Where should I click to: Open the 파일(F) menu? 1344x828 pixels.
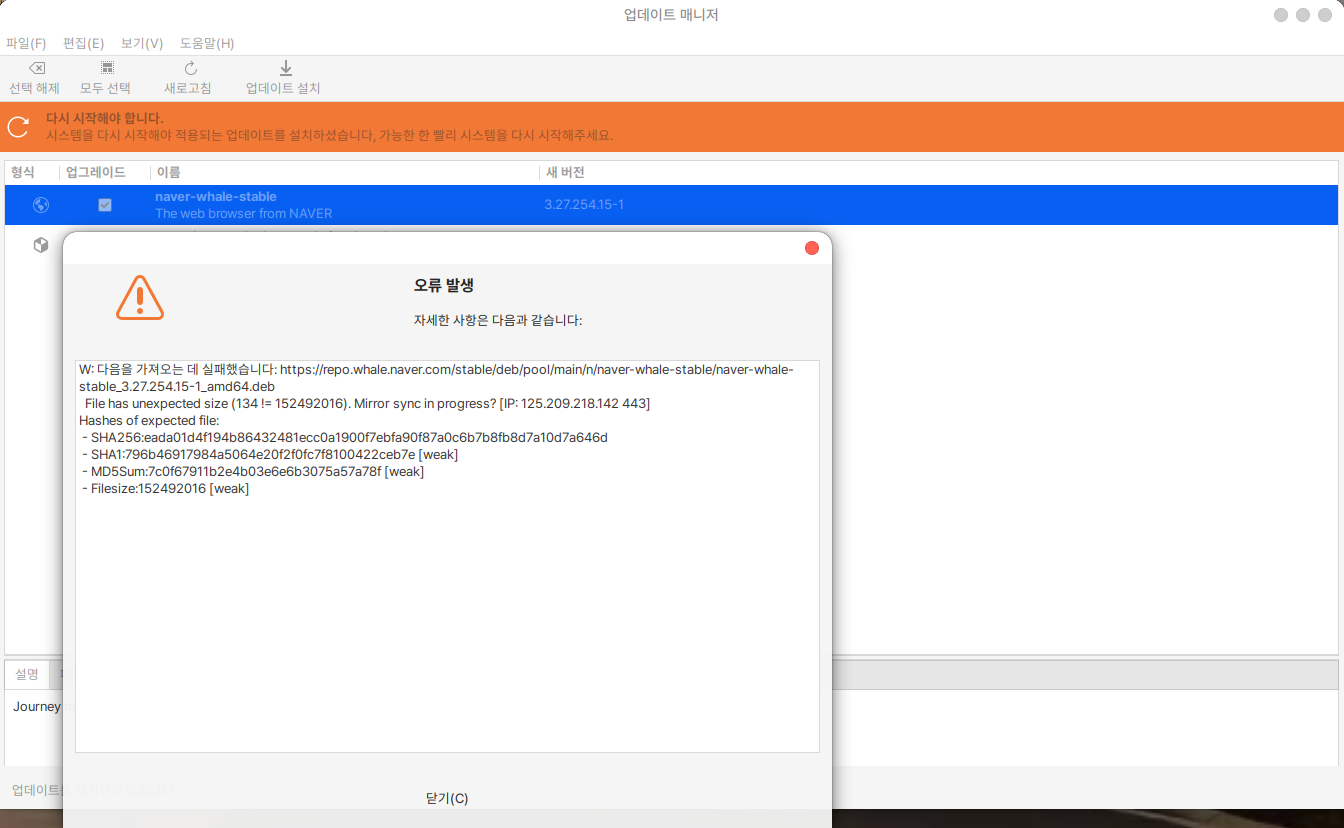tap(26, 43)
